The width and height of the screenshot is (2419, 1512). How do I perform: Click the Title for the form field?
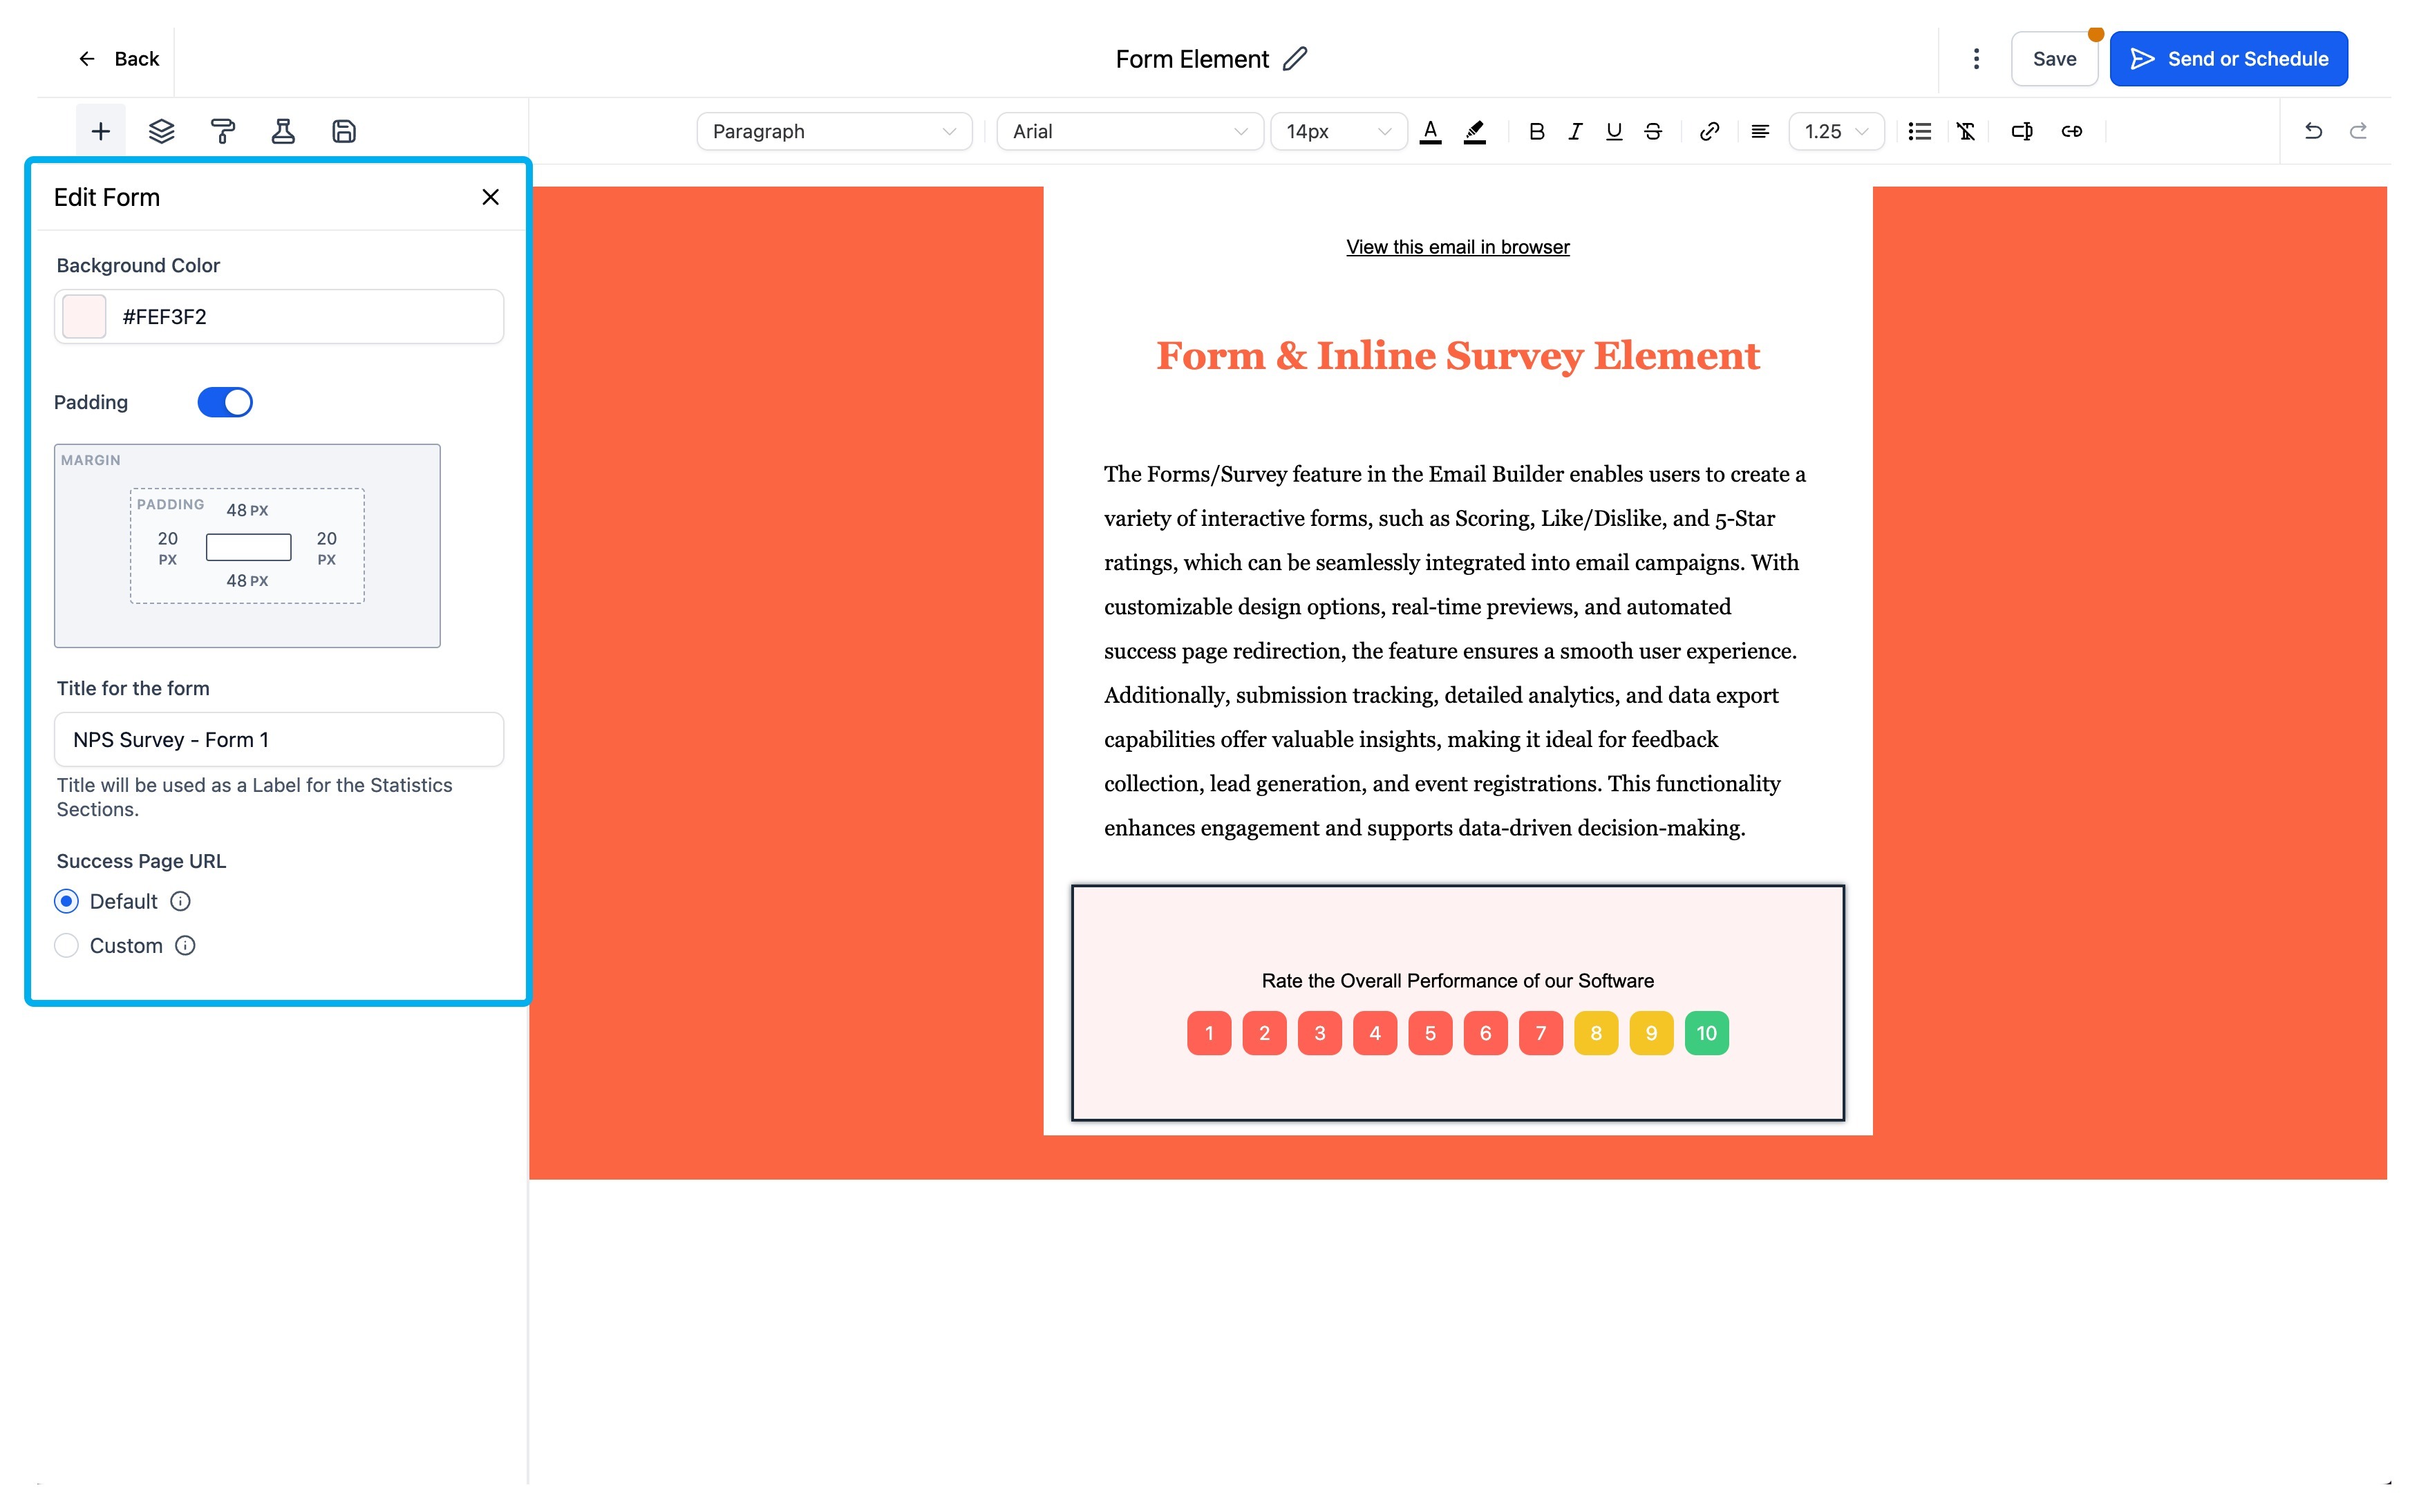point(279,739)
